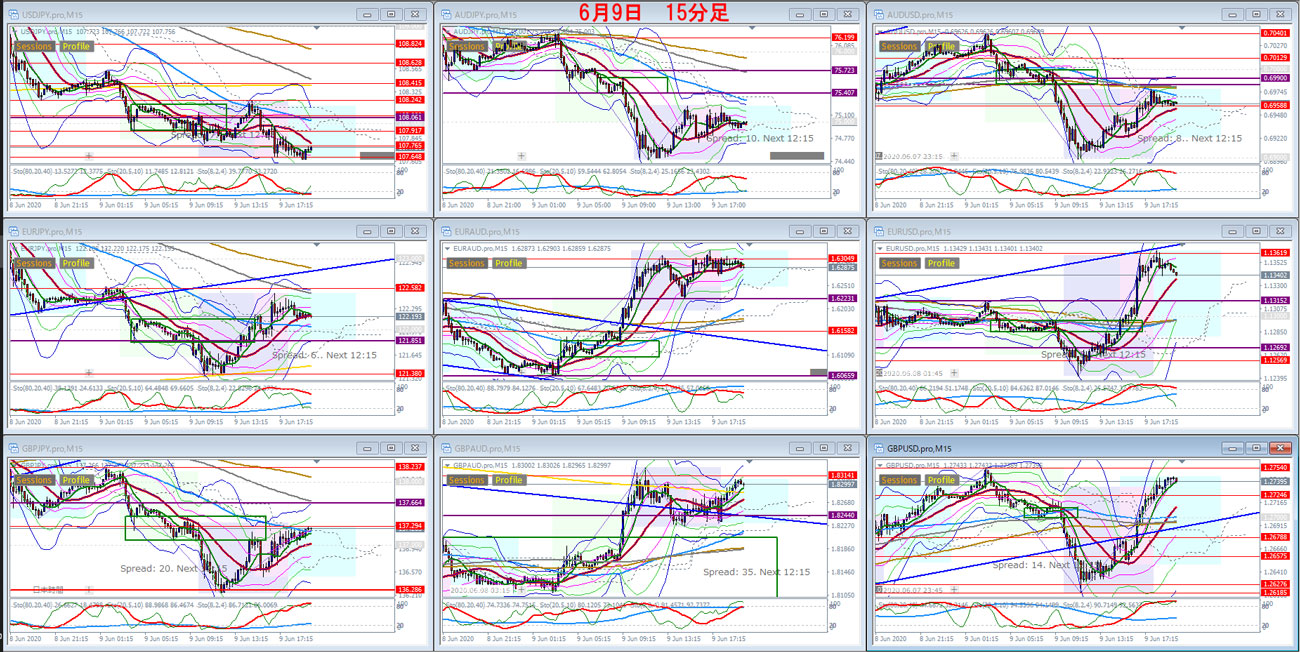Toggle Sessions on the EURJPY chart
Viewport: 1300px width, 652px height.
[34, 263]
